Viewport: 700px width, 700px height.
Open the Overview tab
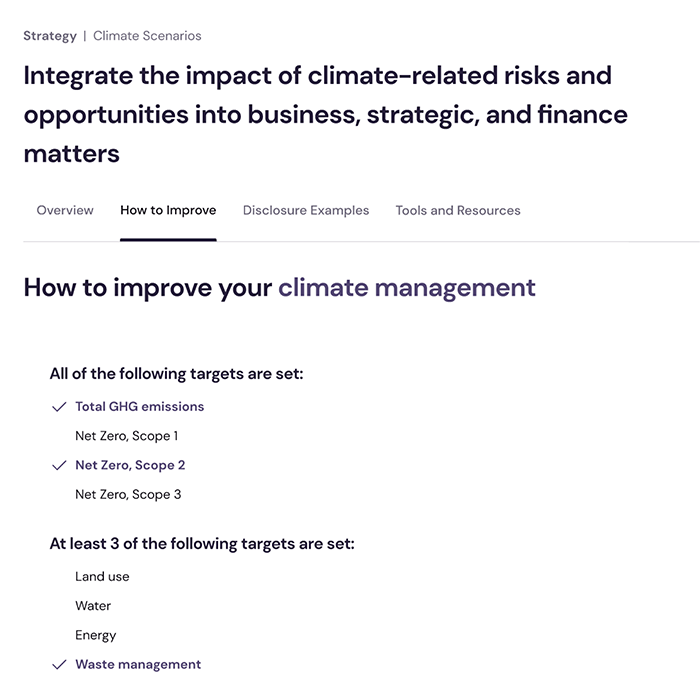[65, 210]
